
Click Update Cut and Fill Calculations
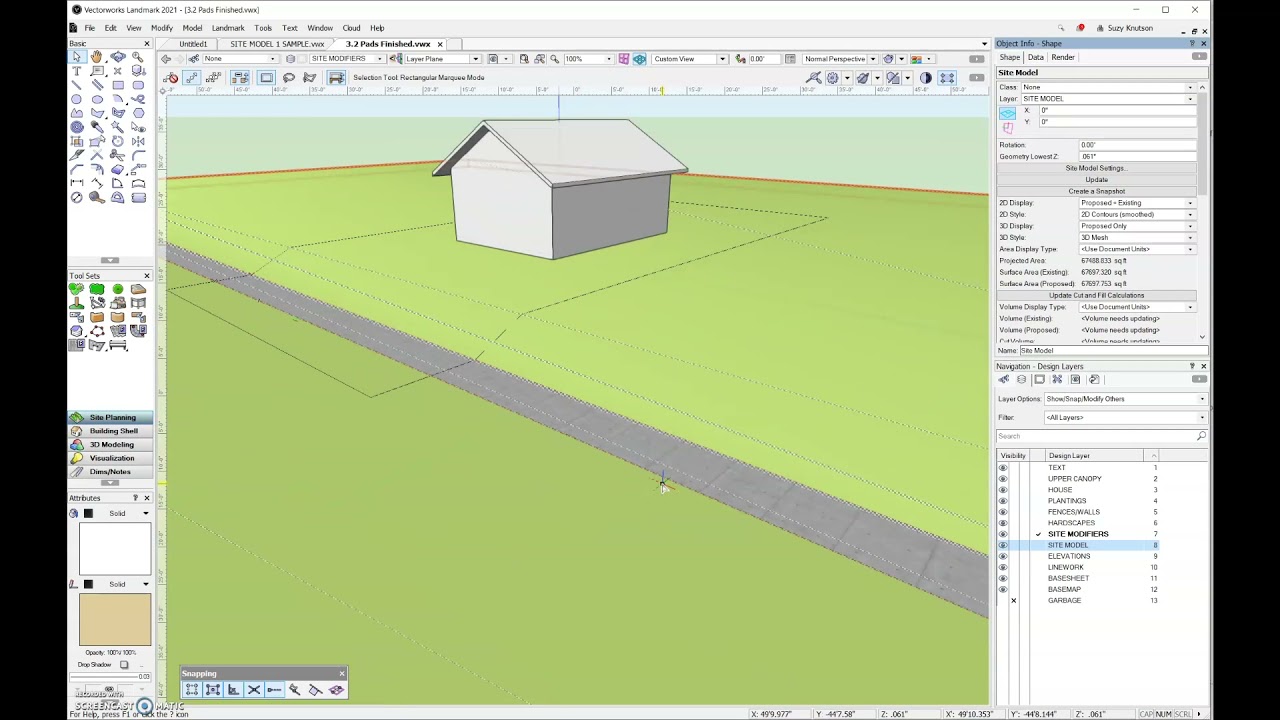pyautogui.click(x=1097, y=295)
